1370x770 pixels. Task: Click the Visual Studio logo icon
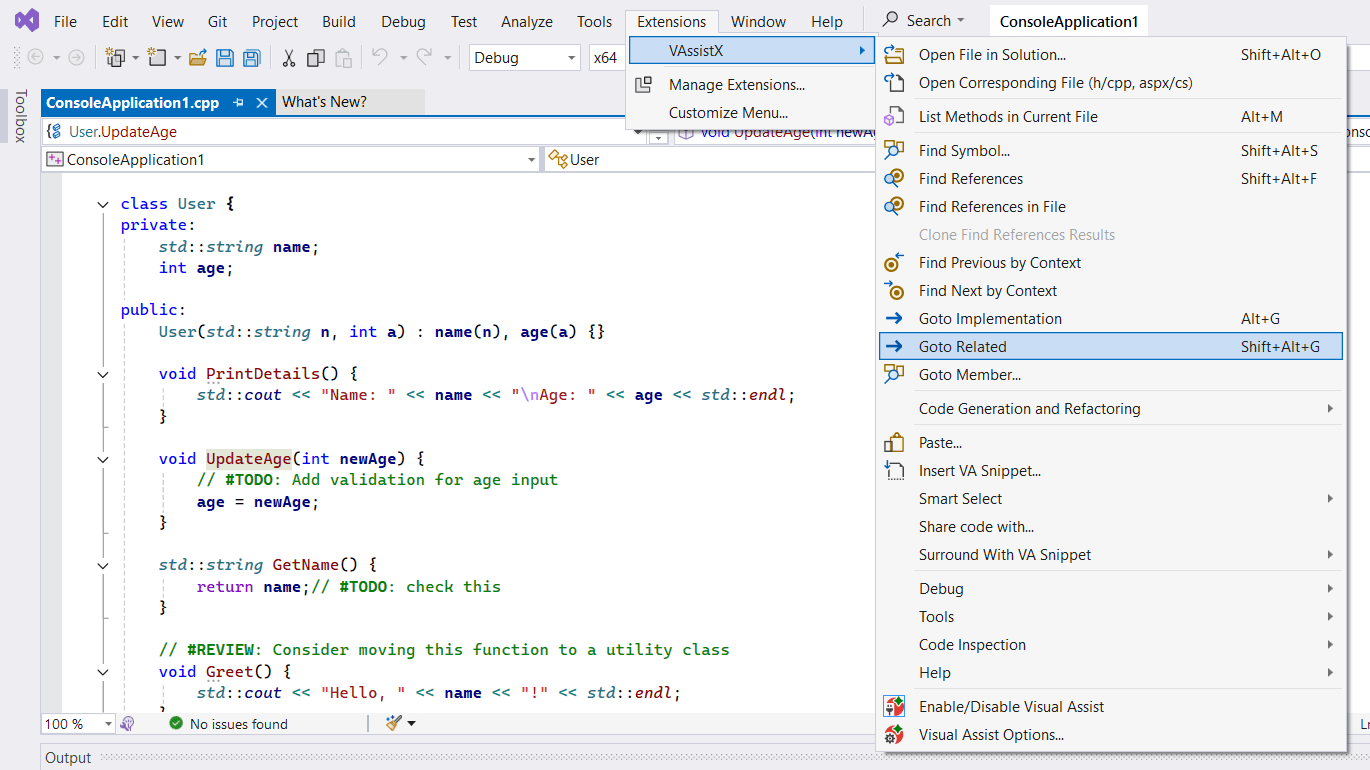[x=27, y=21]
